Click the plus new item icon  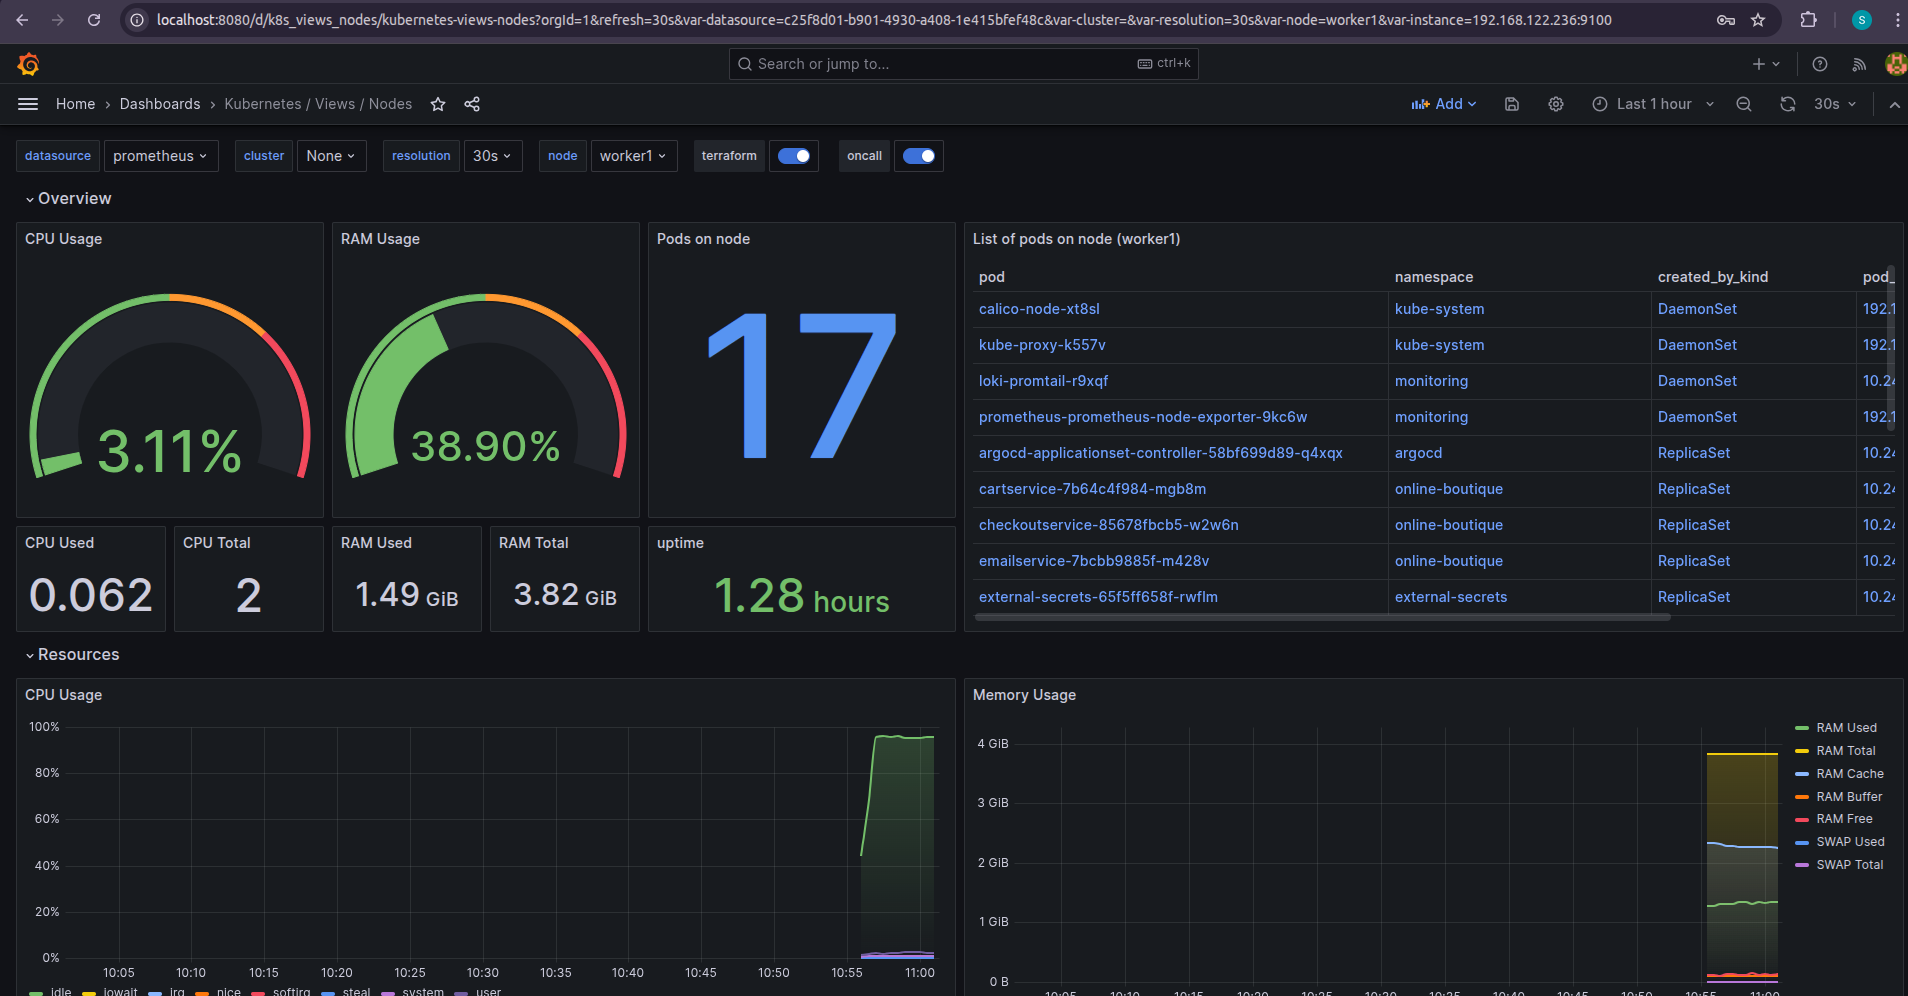tap(1766, 64)
